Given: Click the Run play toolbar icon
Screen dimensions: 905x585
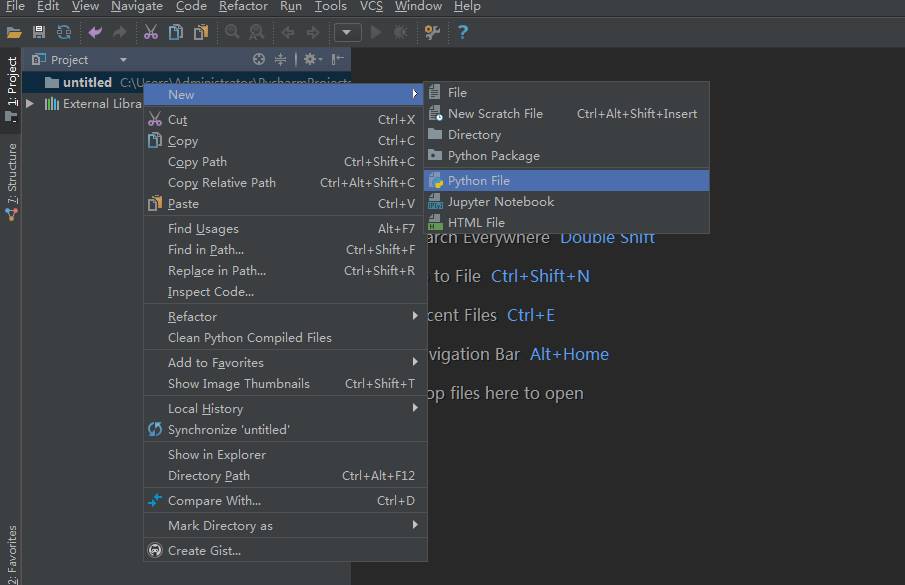Looking at the screenshot, I should [x=376, y=32].
